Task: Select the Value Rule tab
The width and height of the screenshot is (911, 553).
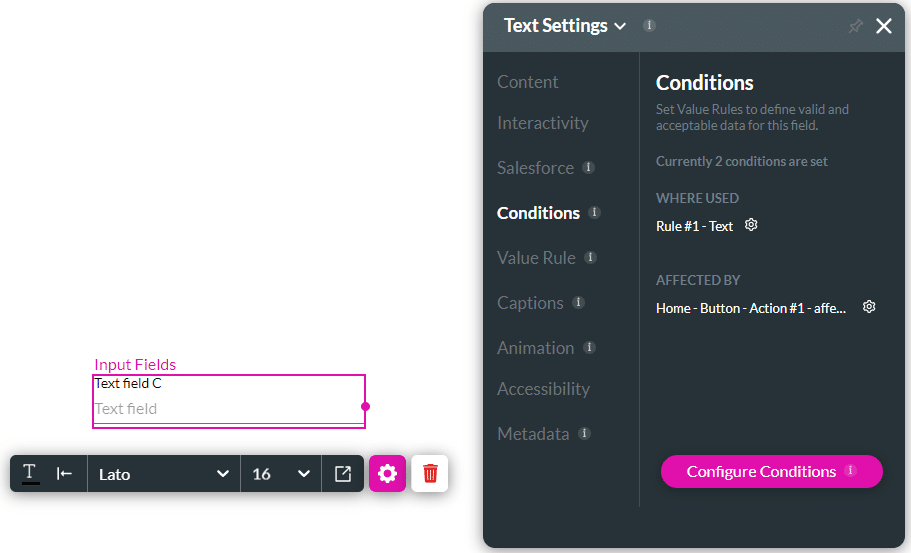Action: pos(536,258)
